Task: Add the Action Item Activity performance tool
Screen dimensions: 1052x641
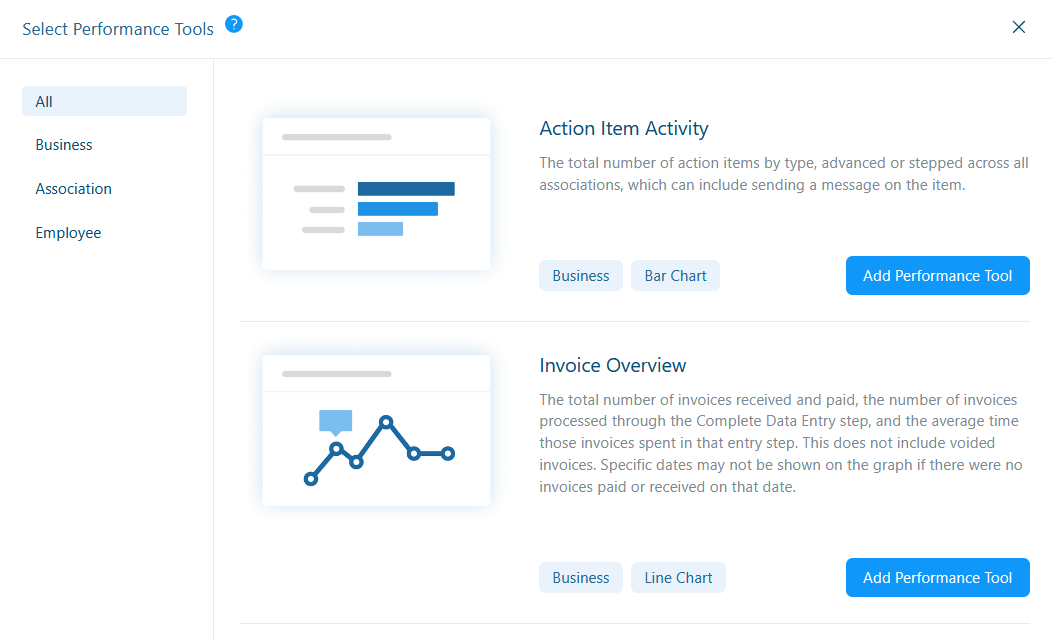Action: pyautogui.click(x=937, y=276)
